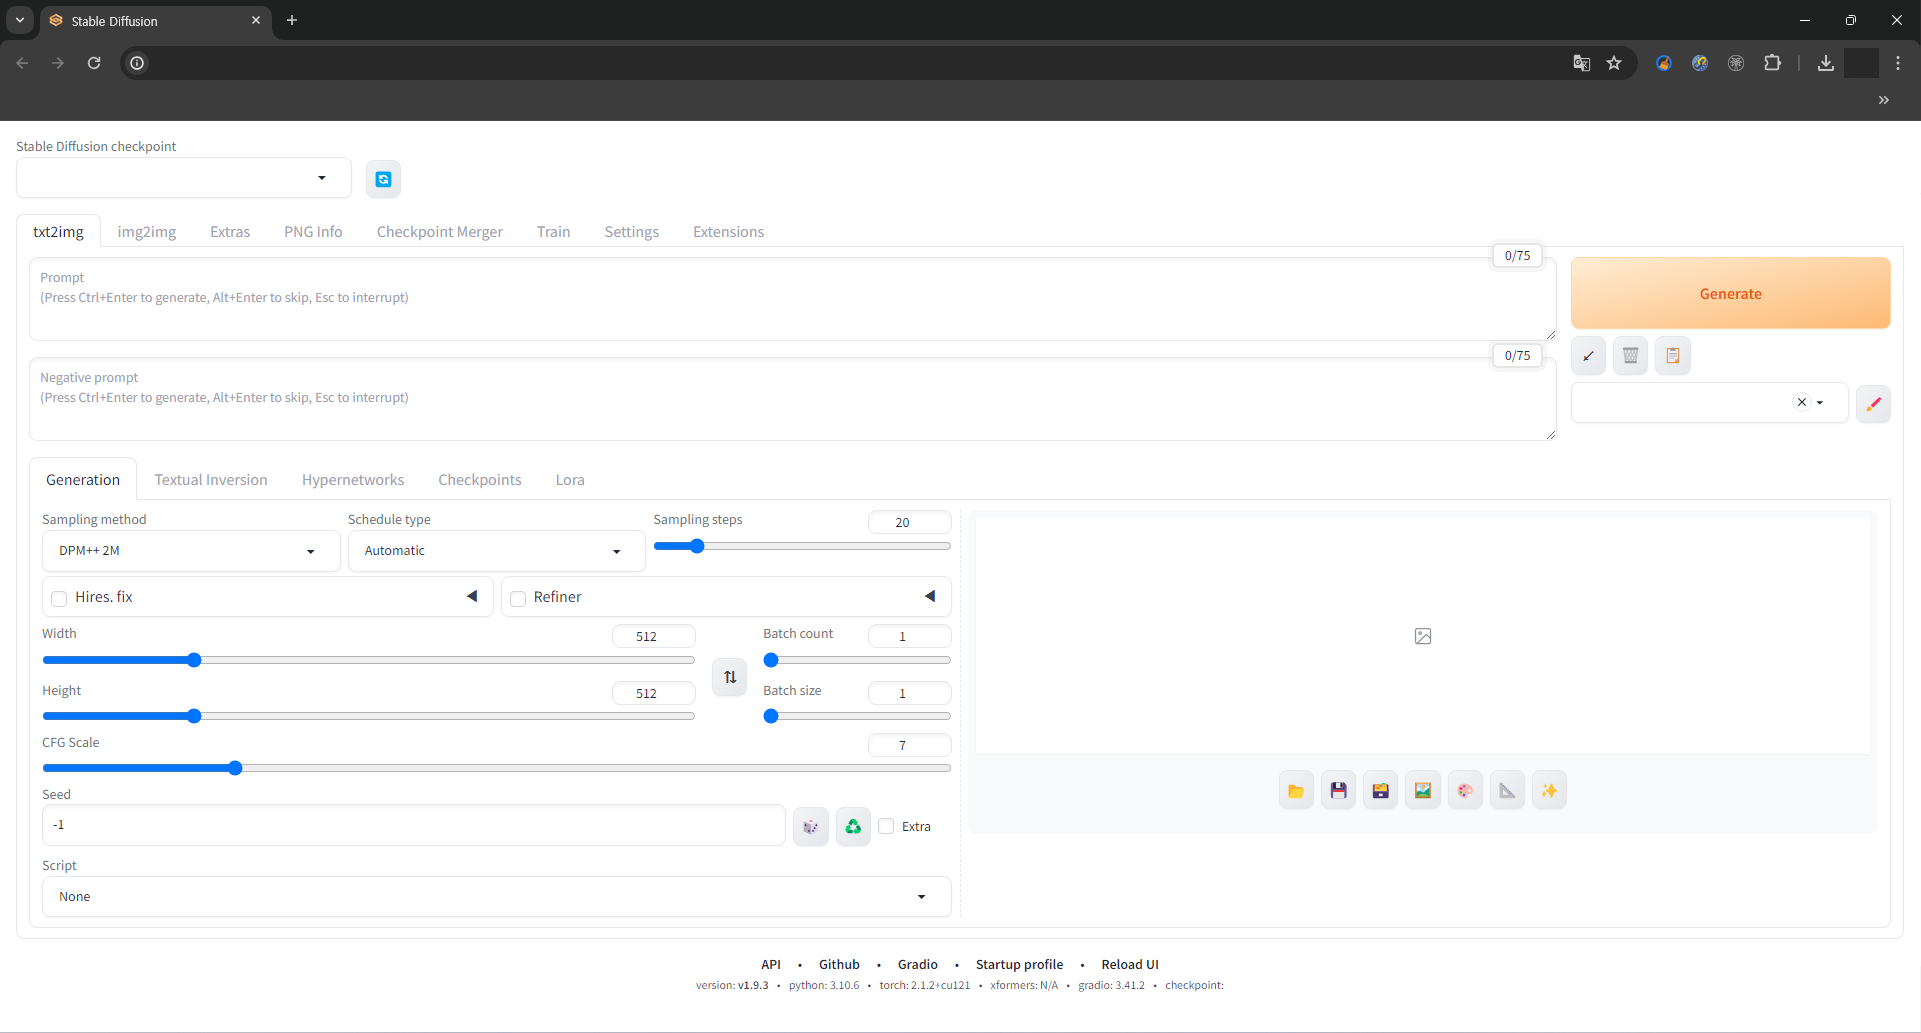The height and width of the screenshot is (1033, 1921).
Task: Open the Extras tab
Action: click(230, 232)
